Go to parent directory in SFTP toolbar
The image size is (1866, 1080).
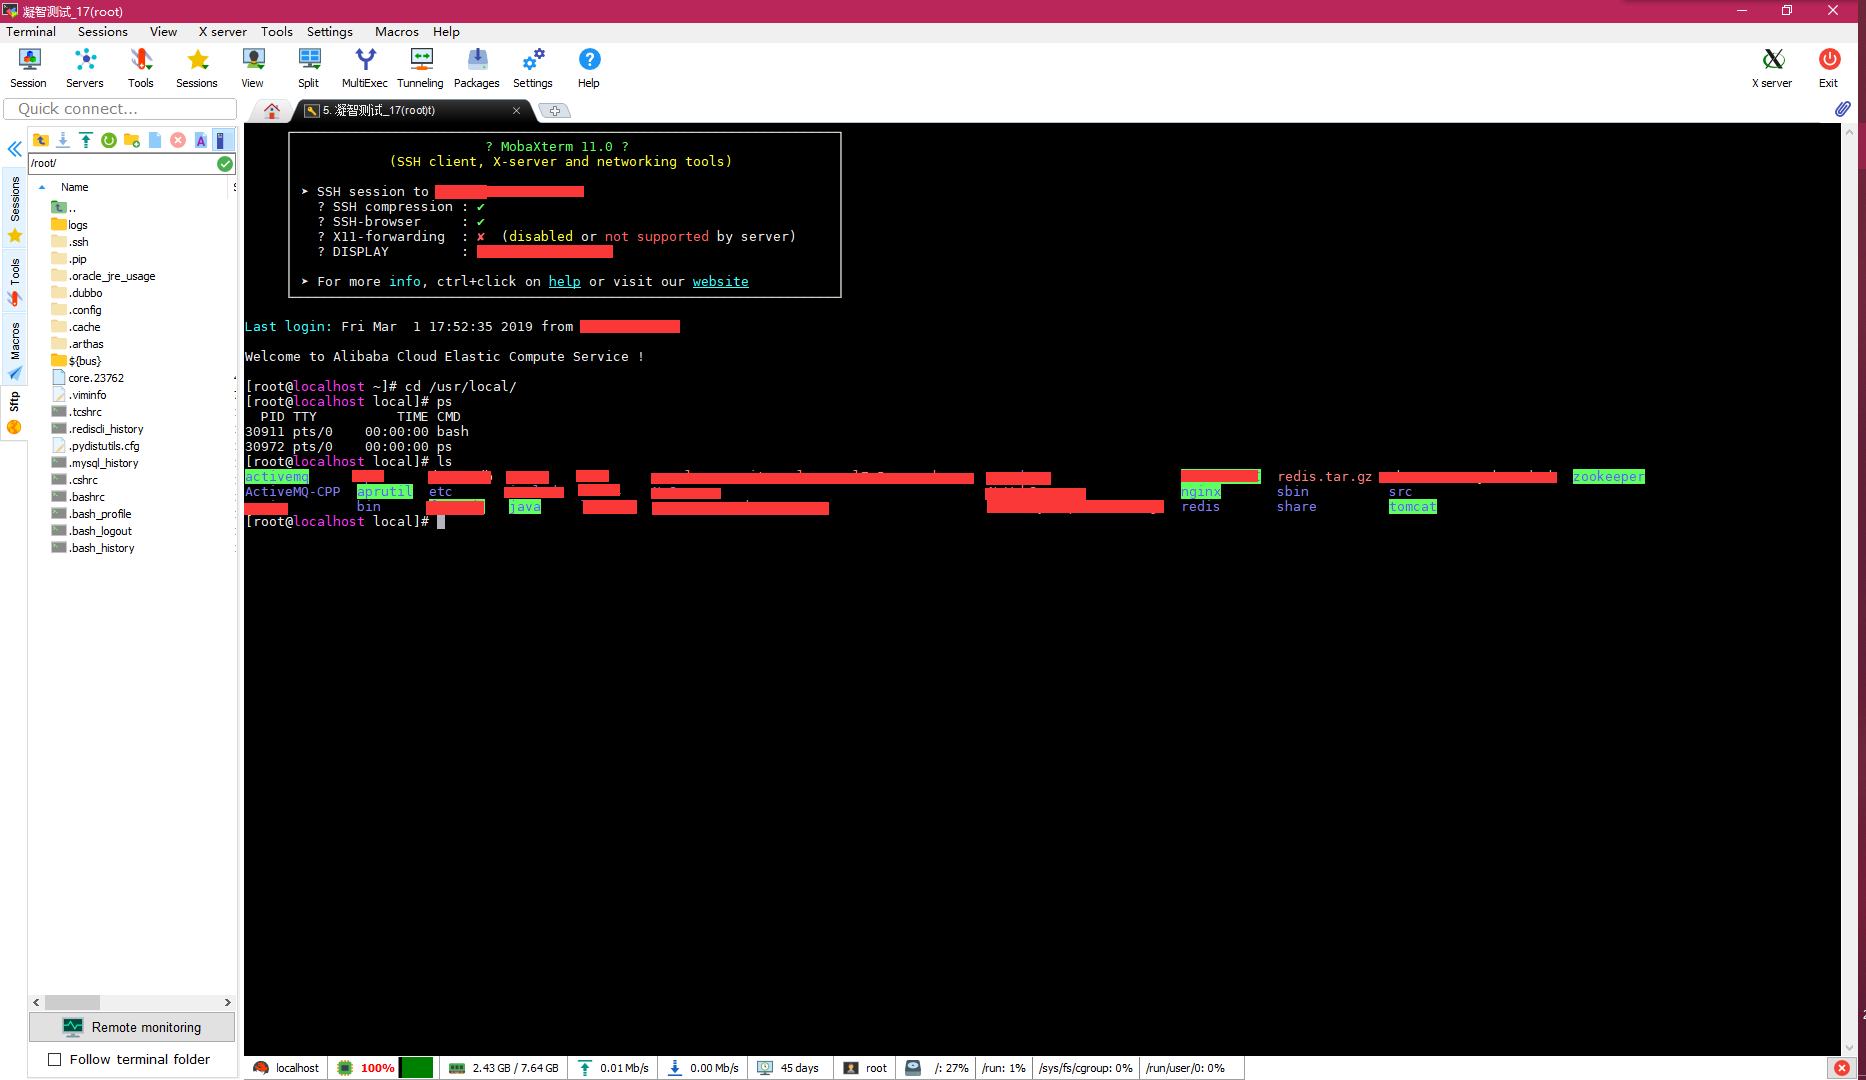[41, 140]
